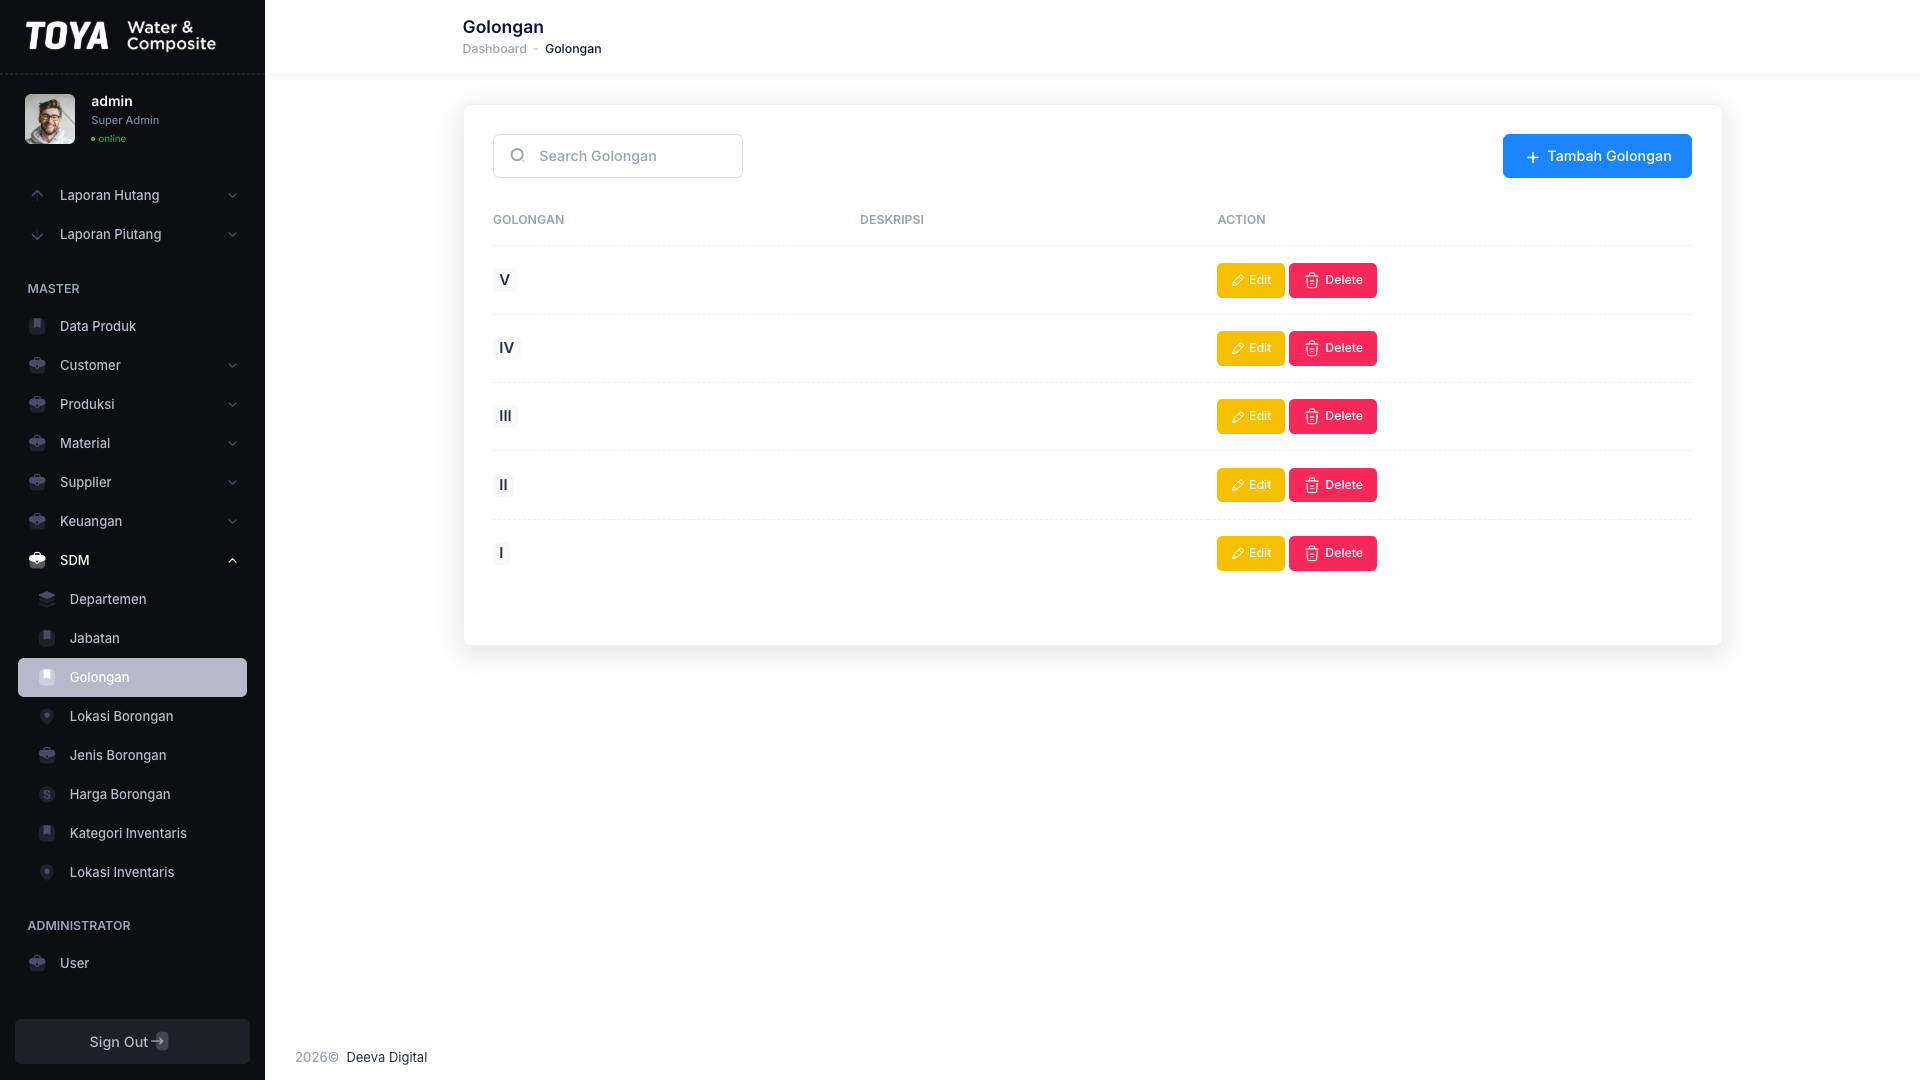The height and width of the screenshot is (1080, 1920).
Task: Click the Dashboard breadcrumb link
Action: 494,49
